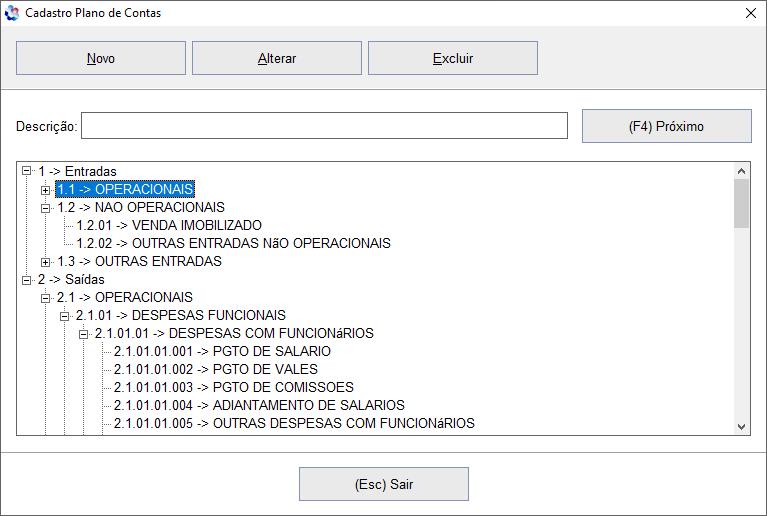
Task: Collapse the 1.2 -> NAO OPERACIONAIS node
Action: 45,208
